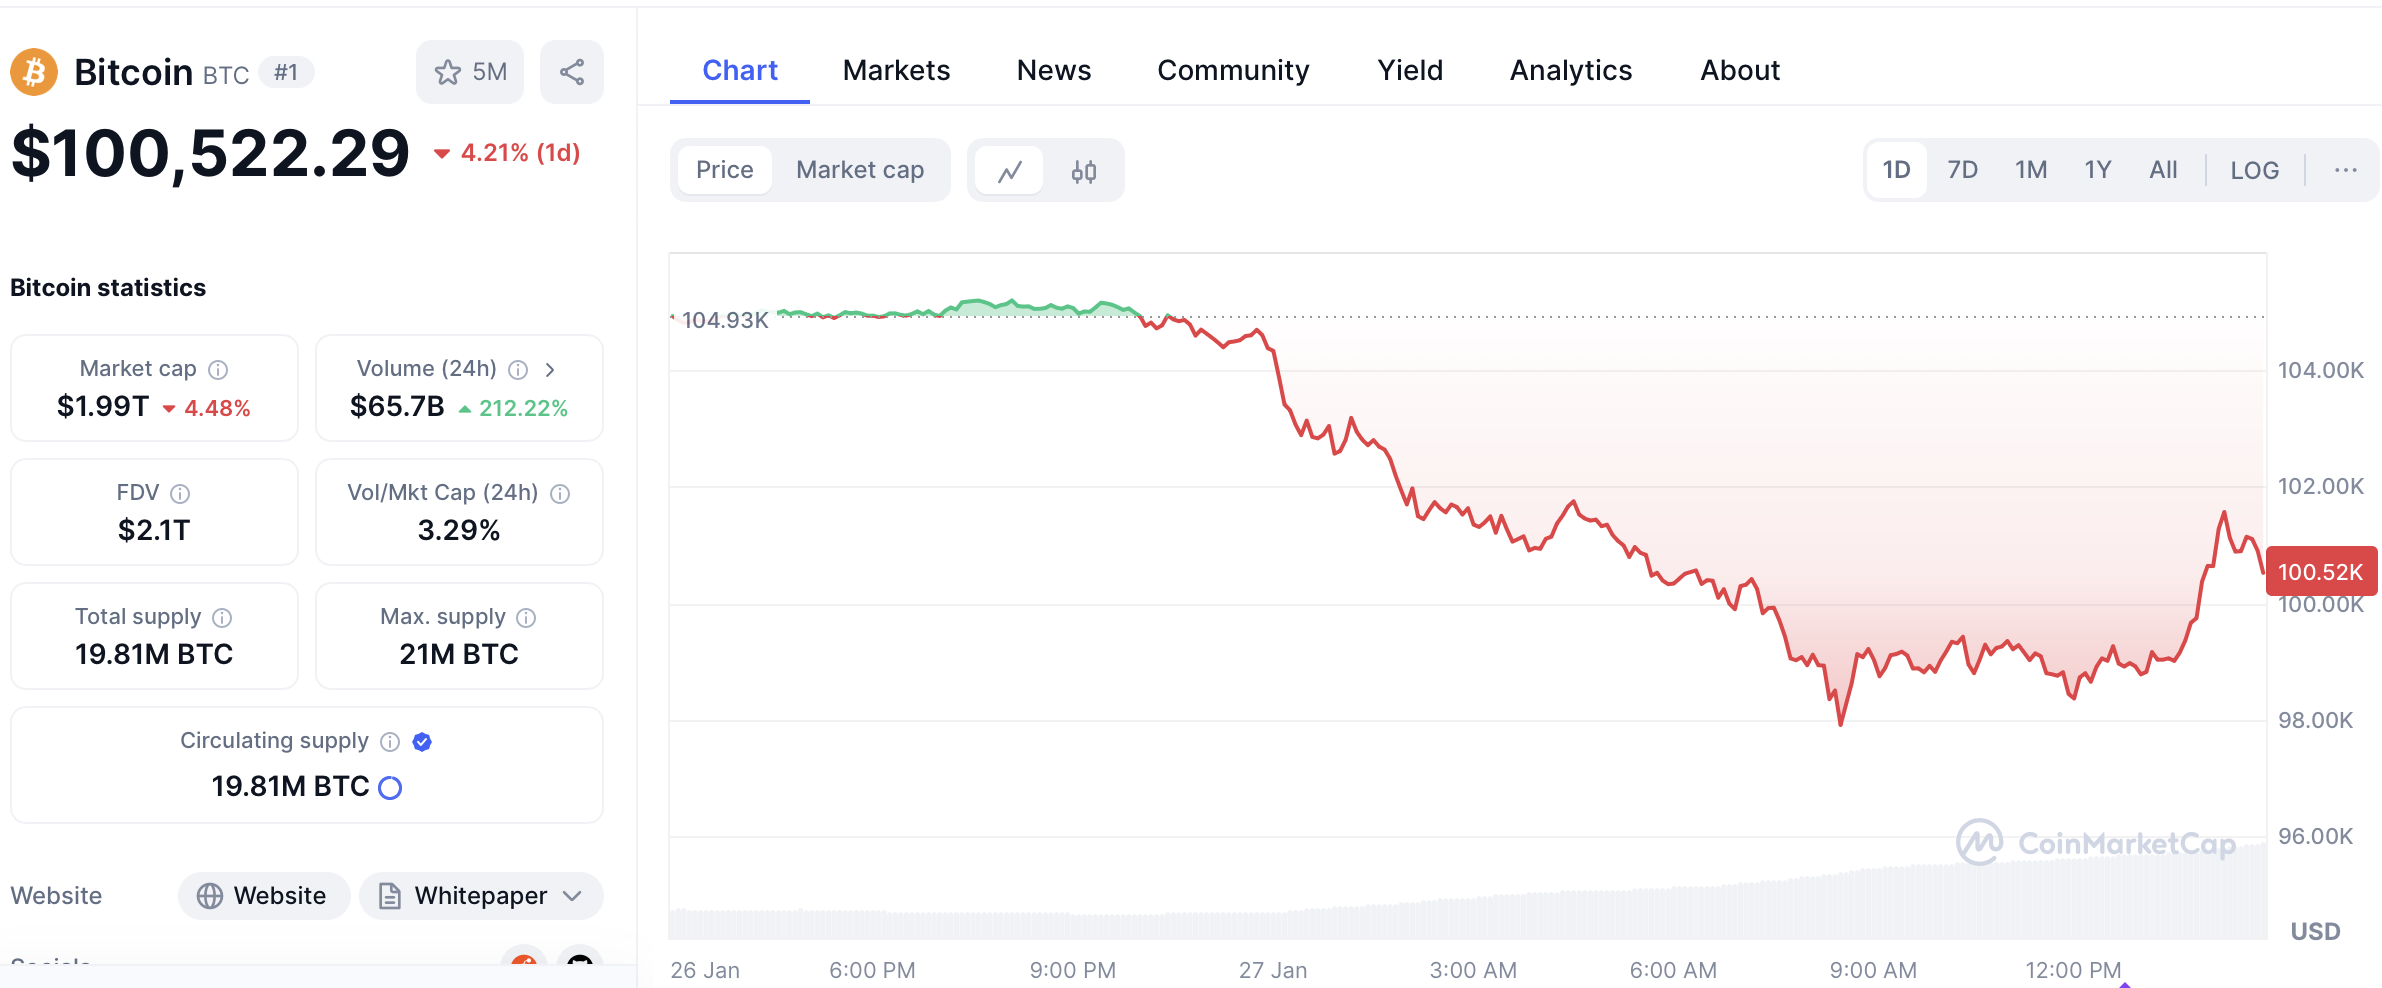Image resolution: width=2382 pixels, height=988 pixels.
Task: Click the circulating supply progress circle
Action: [390, 788]
